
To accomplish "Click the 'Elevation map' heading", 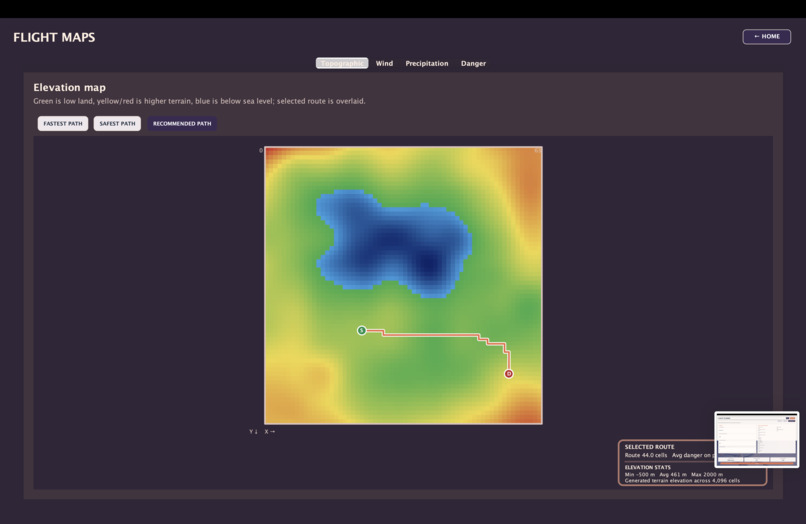I will tap(69, 87).
